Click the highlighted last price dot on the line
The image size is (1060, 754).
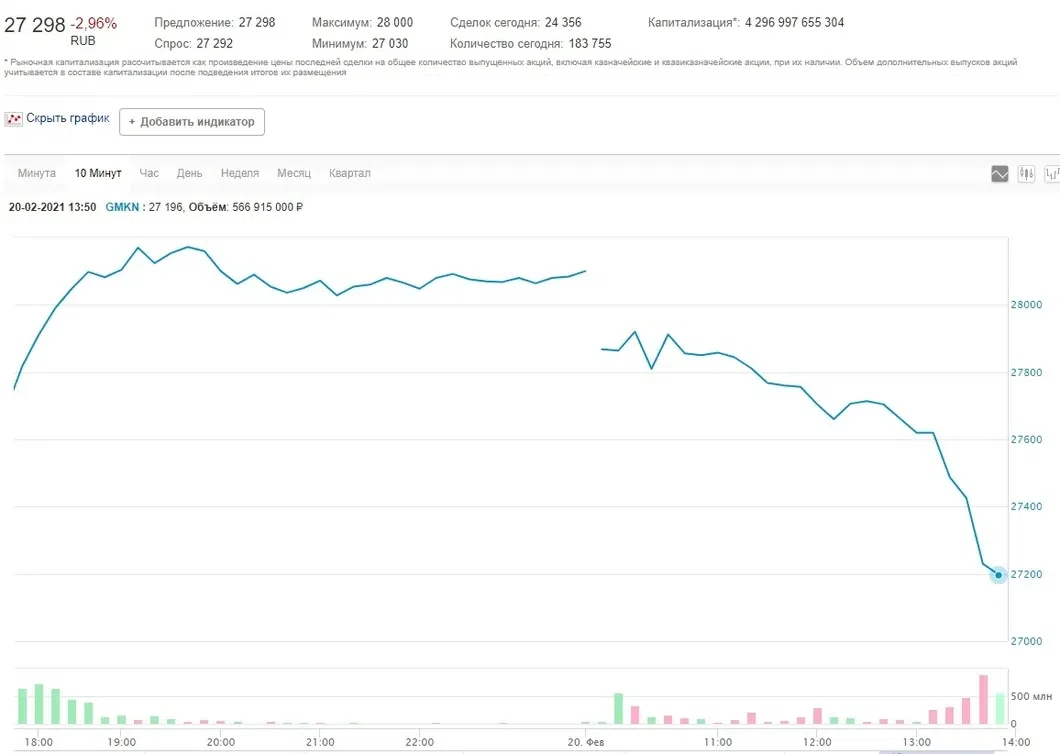tap(998, 575)
